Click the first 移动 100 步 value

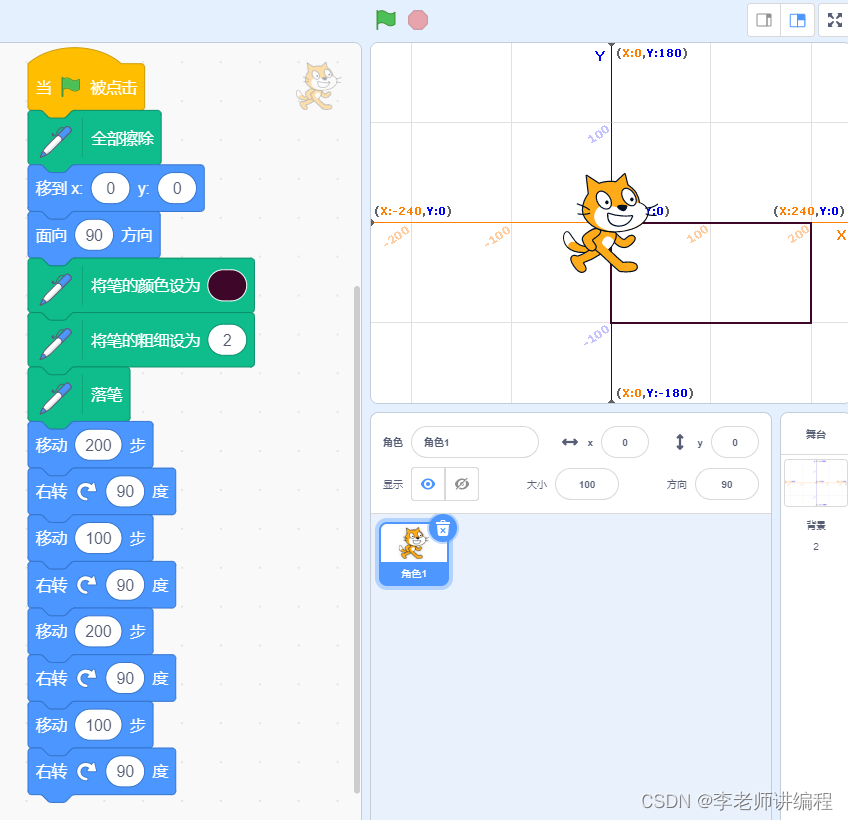(x=98, y=538)
